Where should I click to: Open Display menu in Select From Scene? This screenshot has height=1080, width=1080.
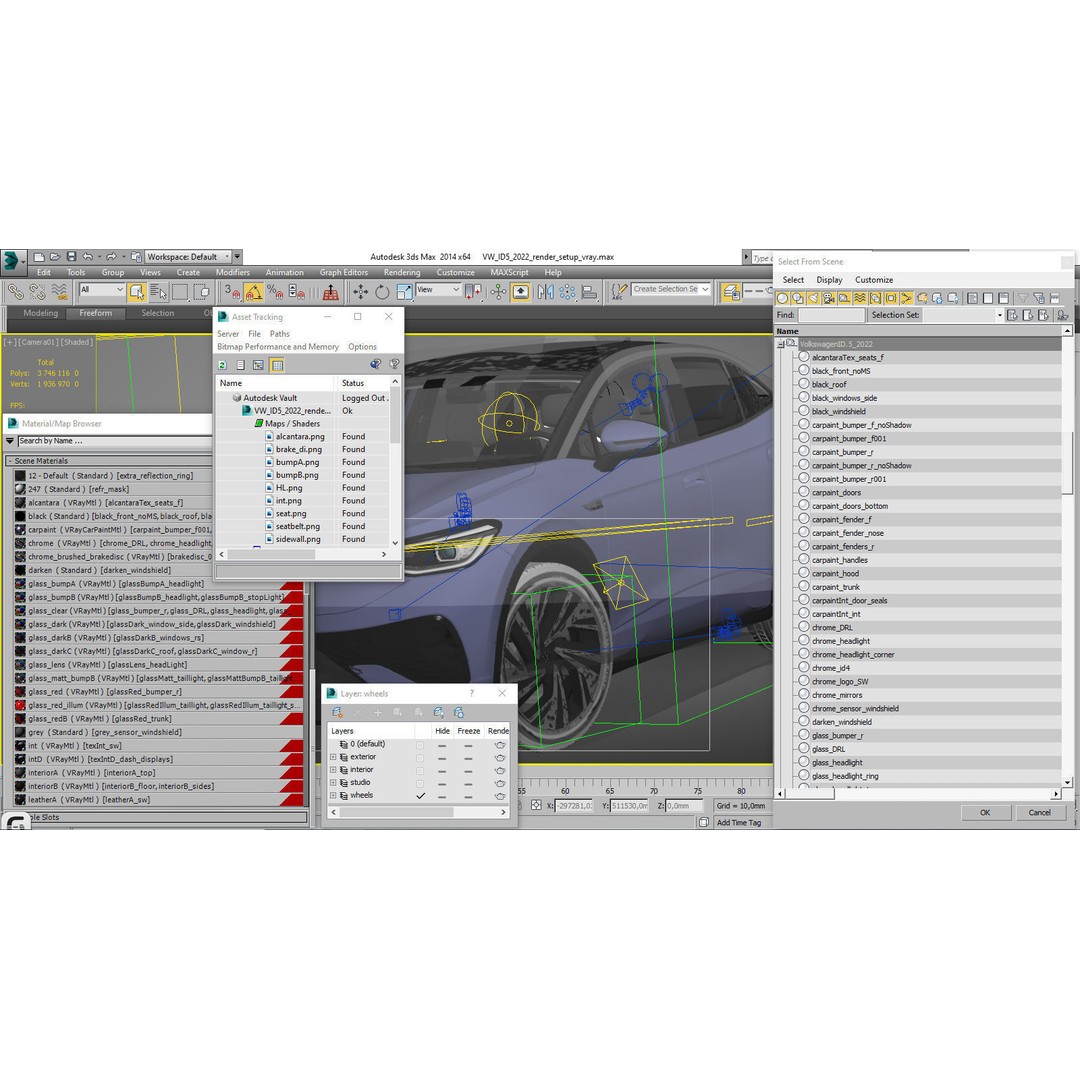point(829,280)
